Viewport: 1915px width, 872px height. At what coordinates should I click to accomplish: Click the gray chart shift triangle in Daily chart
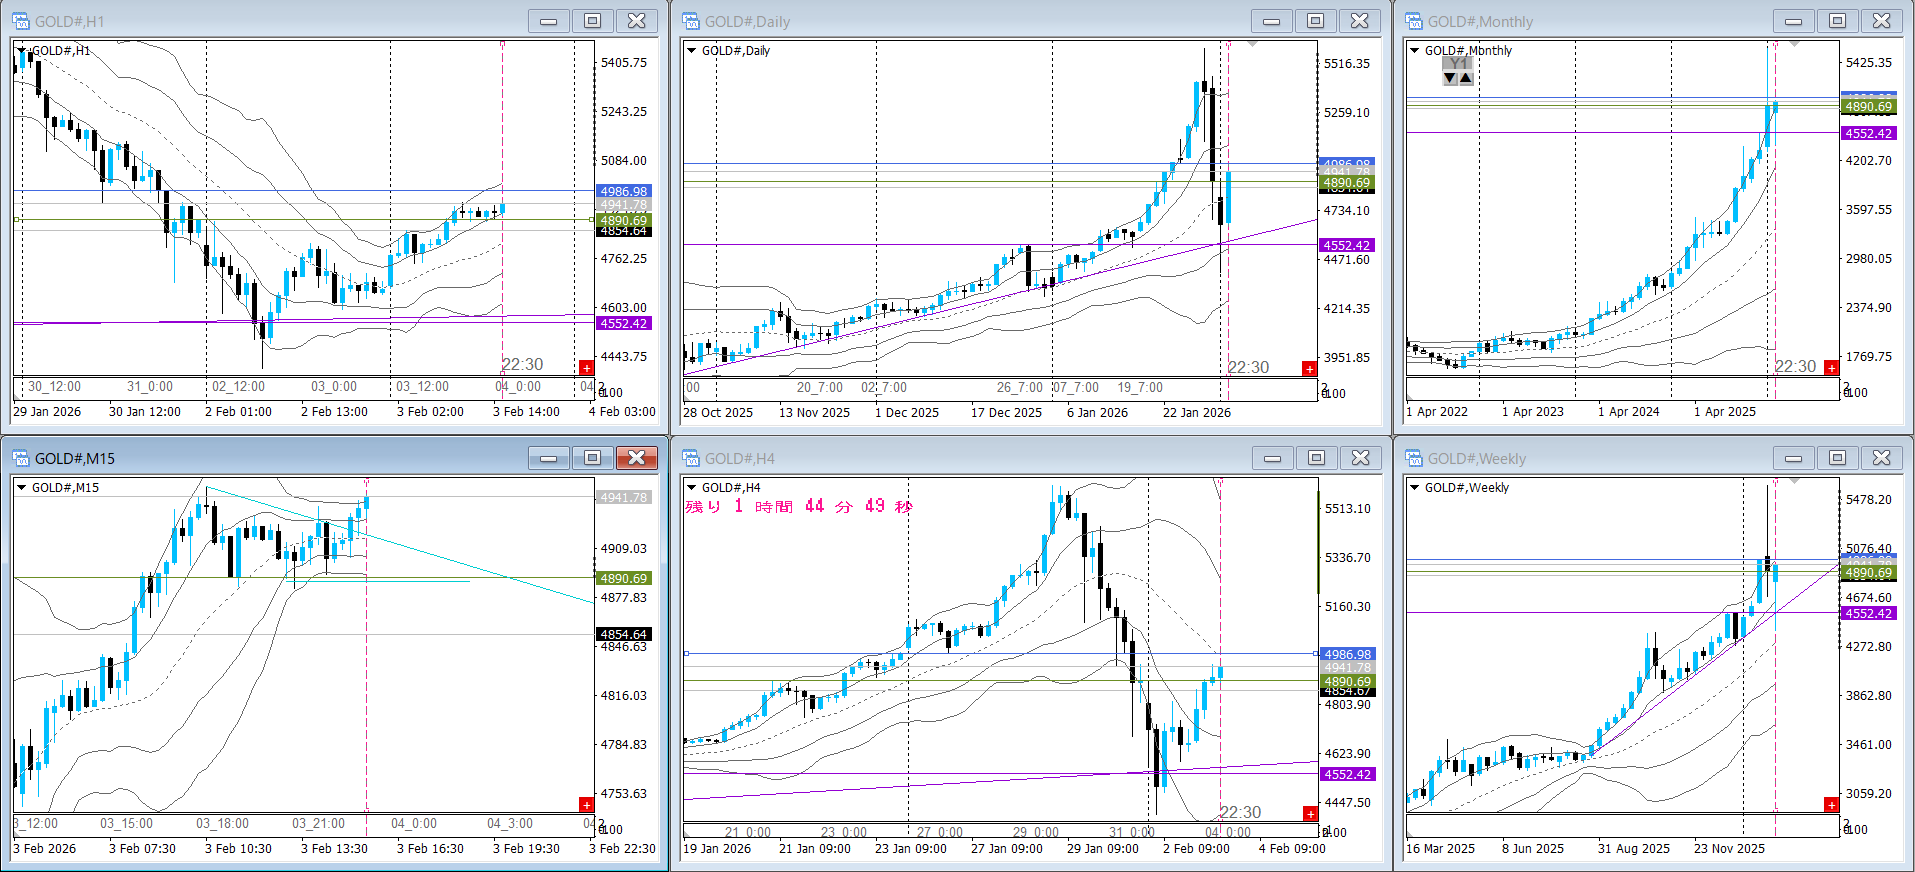pyautogui.click(x=1252, y=45)
